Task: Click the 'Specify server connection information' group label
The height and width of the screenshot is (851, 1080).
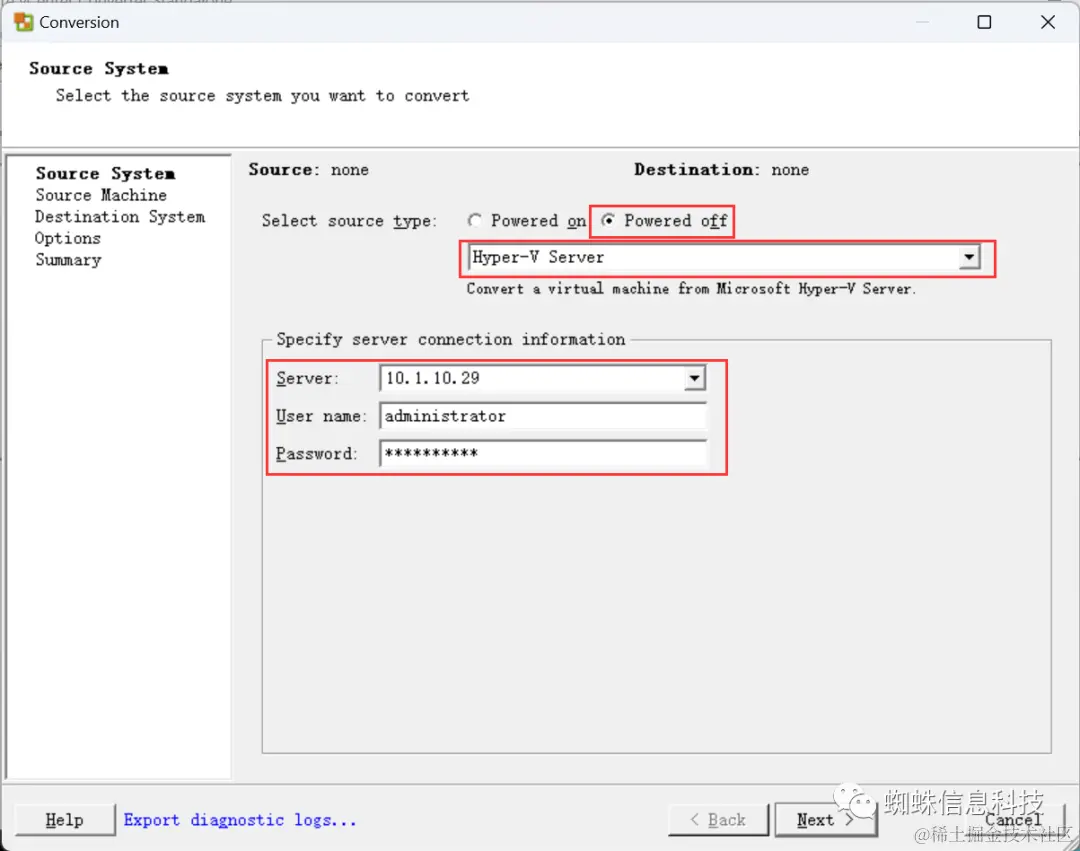Action: [450, 339]
